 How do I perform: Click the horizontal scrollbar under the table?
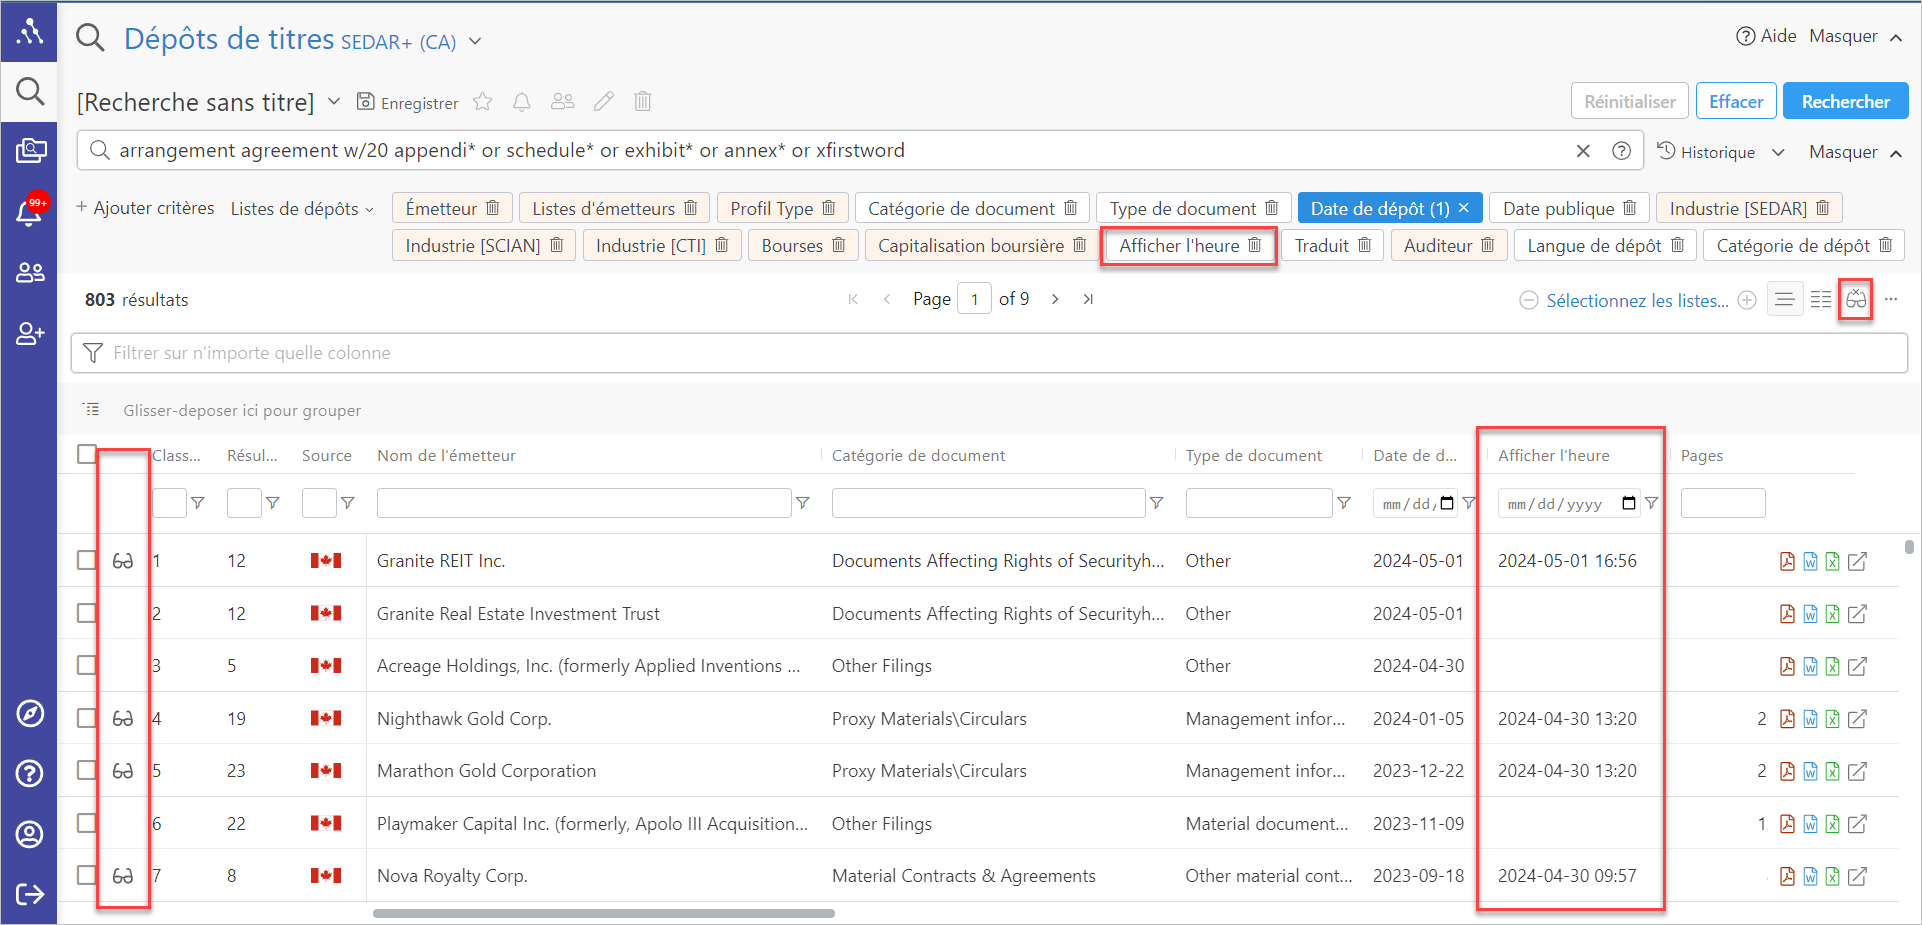point(604,913)
